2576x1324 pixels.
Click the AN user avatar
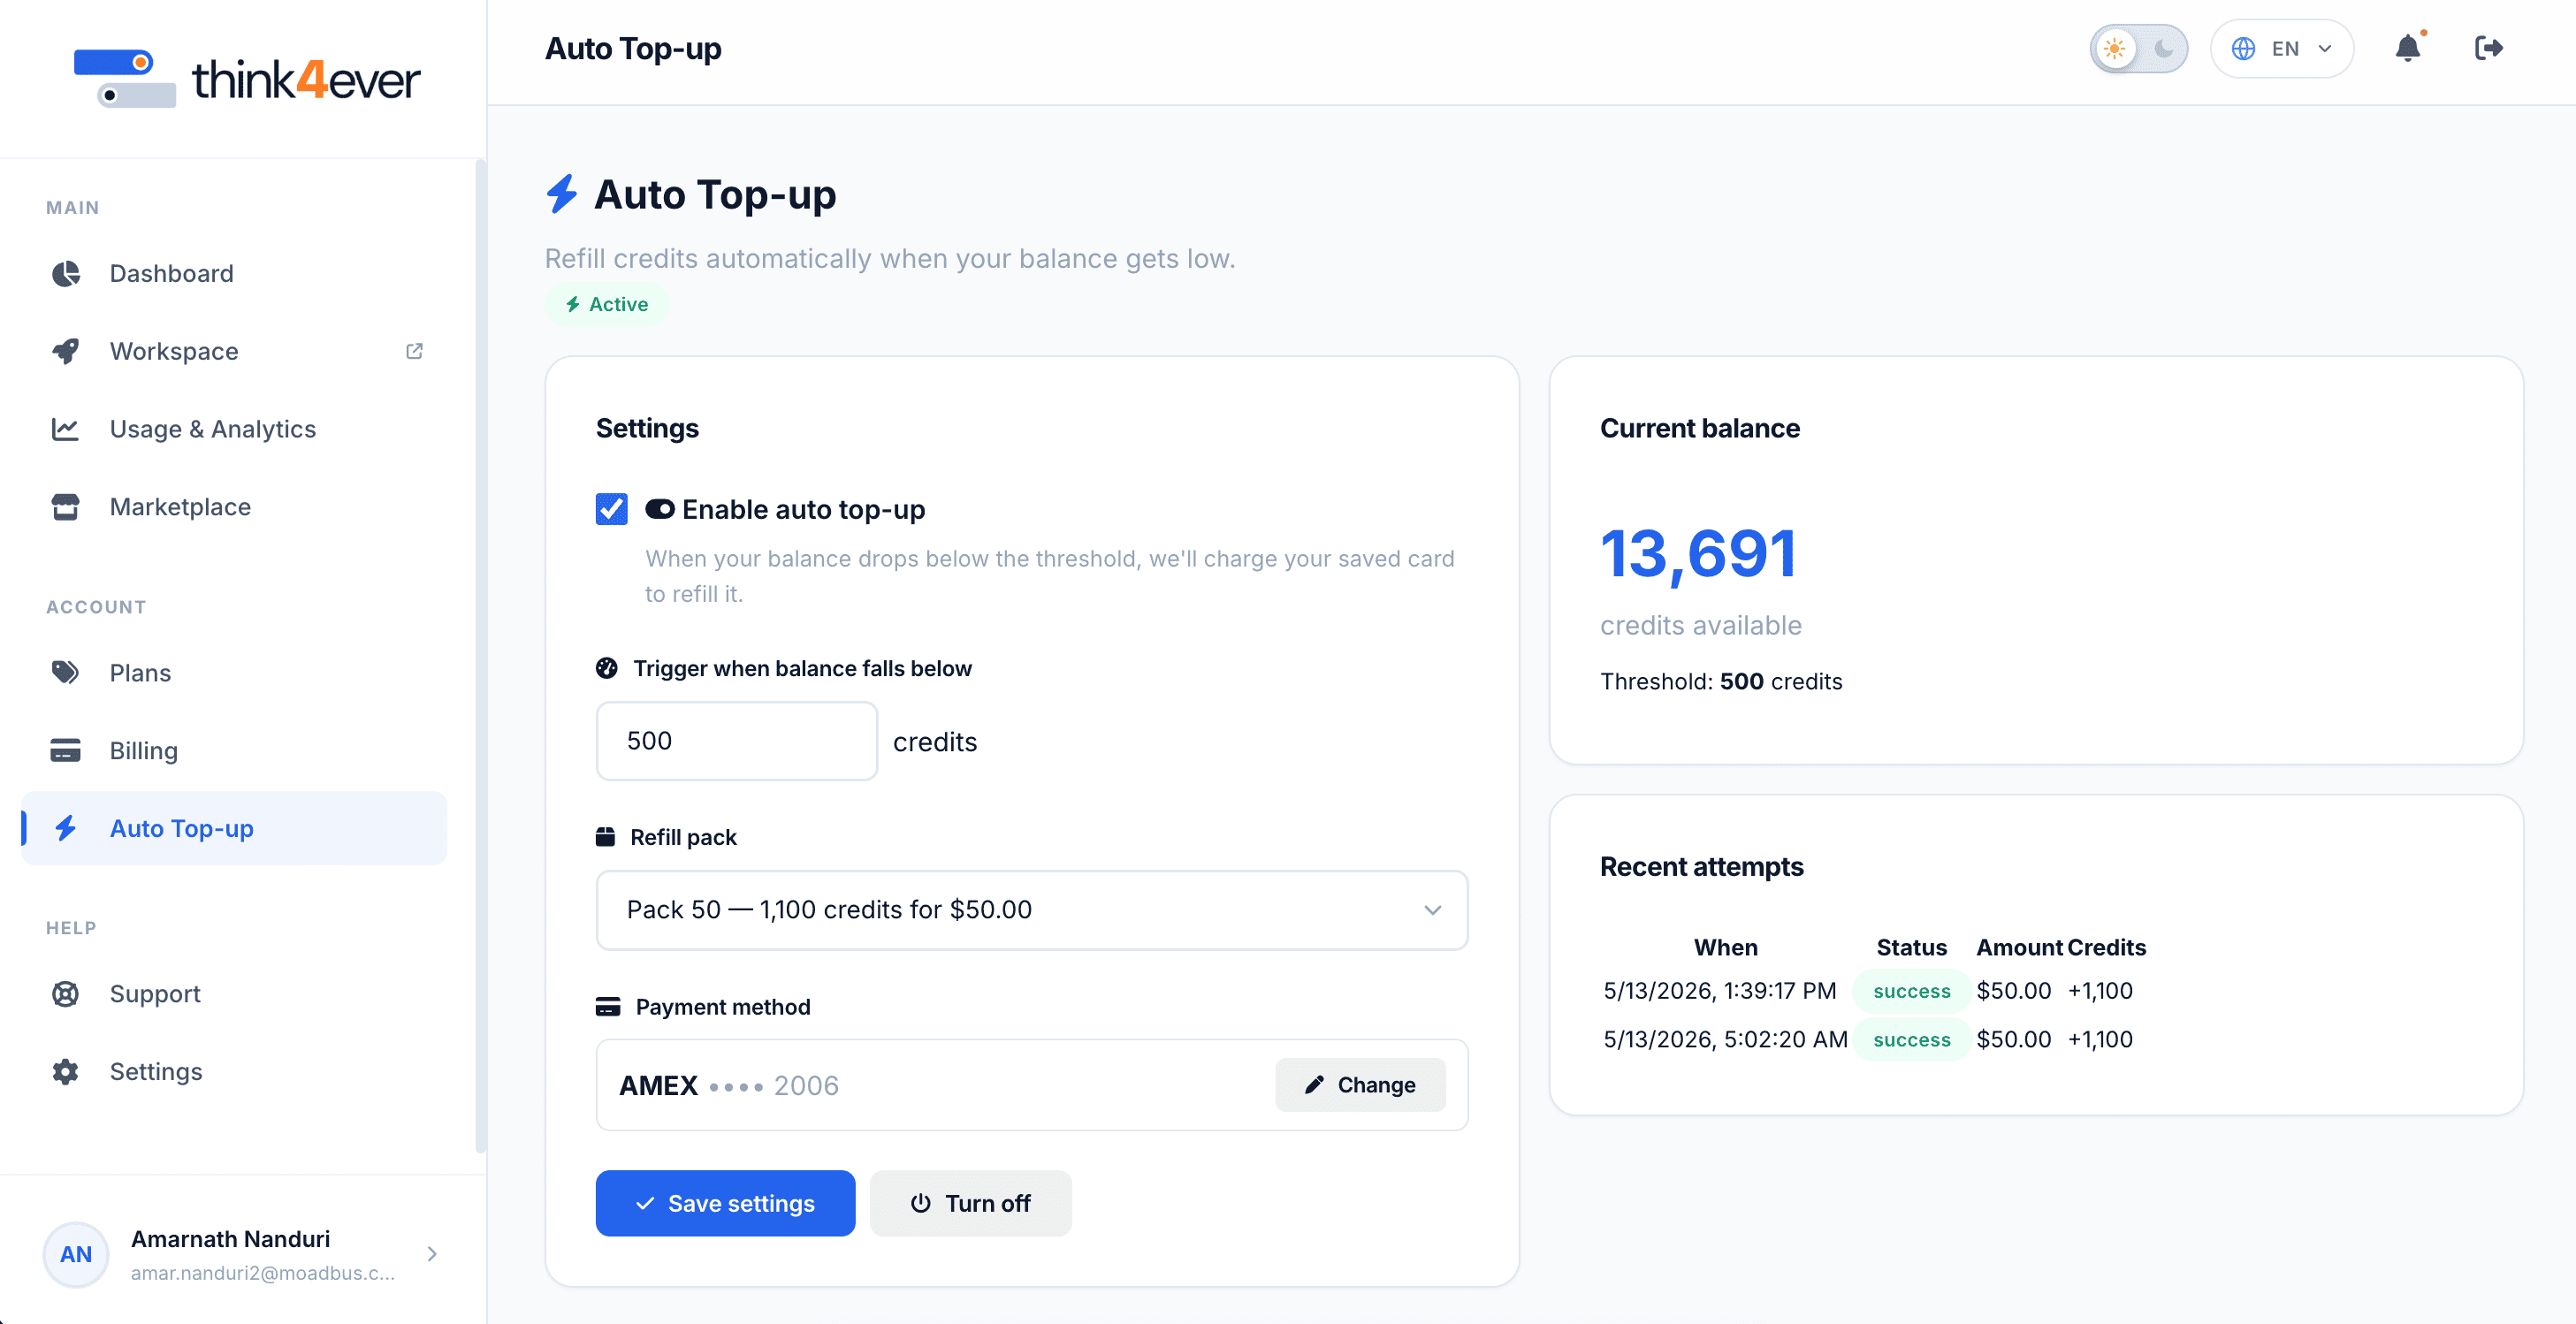coord(76,1254)
